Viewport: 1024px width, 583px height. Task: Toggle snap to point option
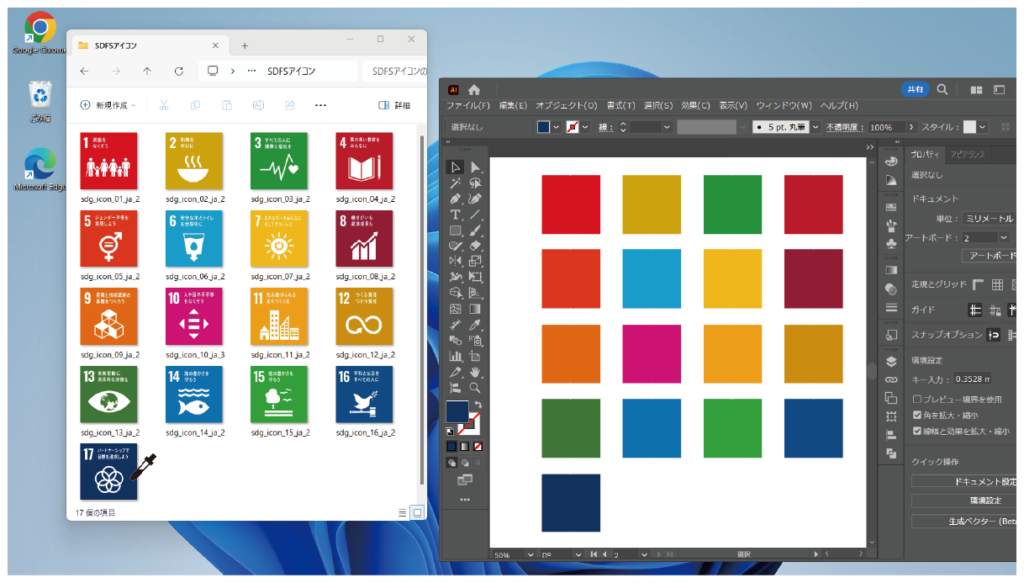pos(993,335)
